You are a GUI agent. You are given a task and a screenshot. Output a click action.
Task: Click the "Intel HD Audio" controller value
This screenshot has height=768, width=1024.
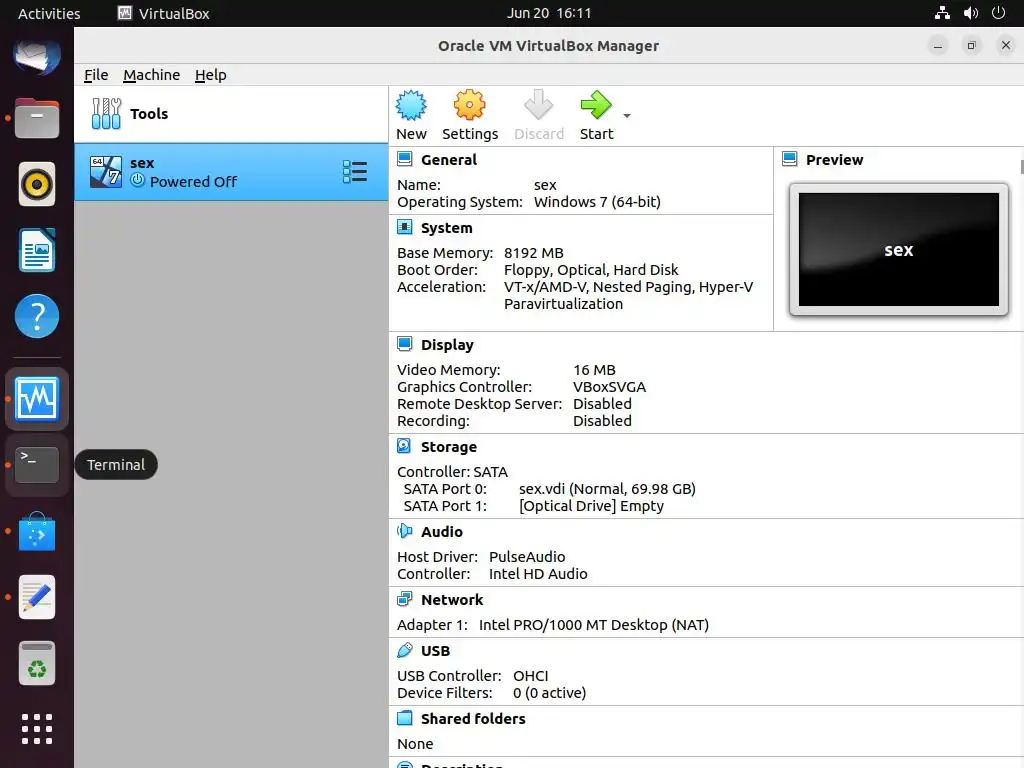pos(538,573)
